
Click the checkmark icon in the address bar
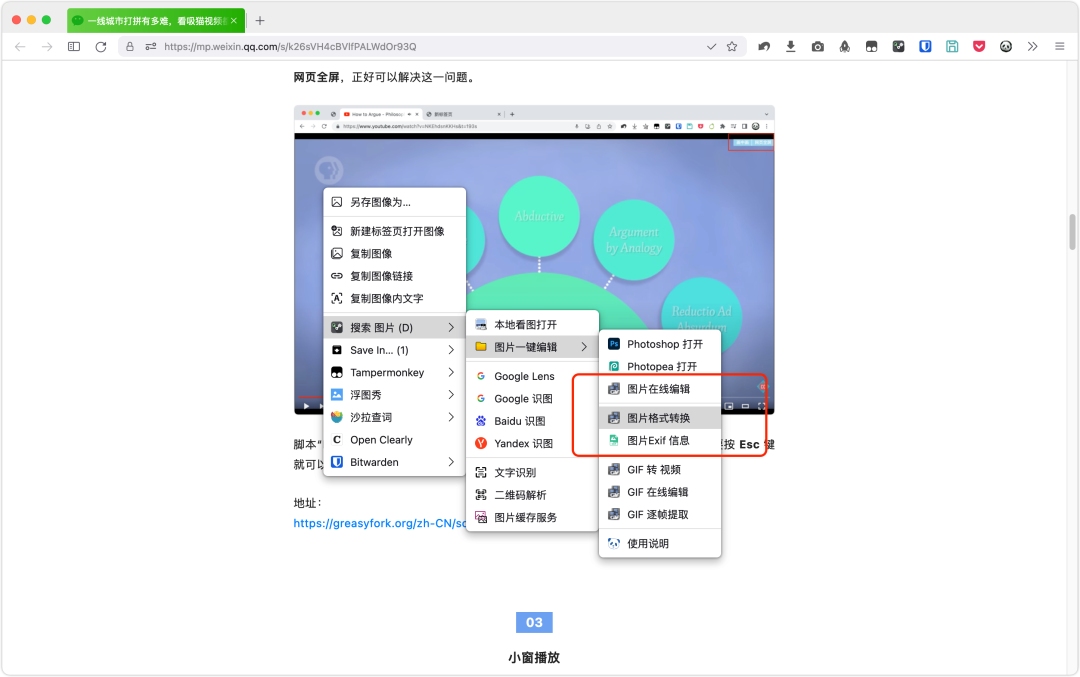click(712, 47)
